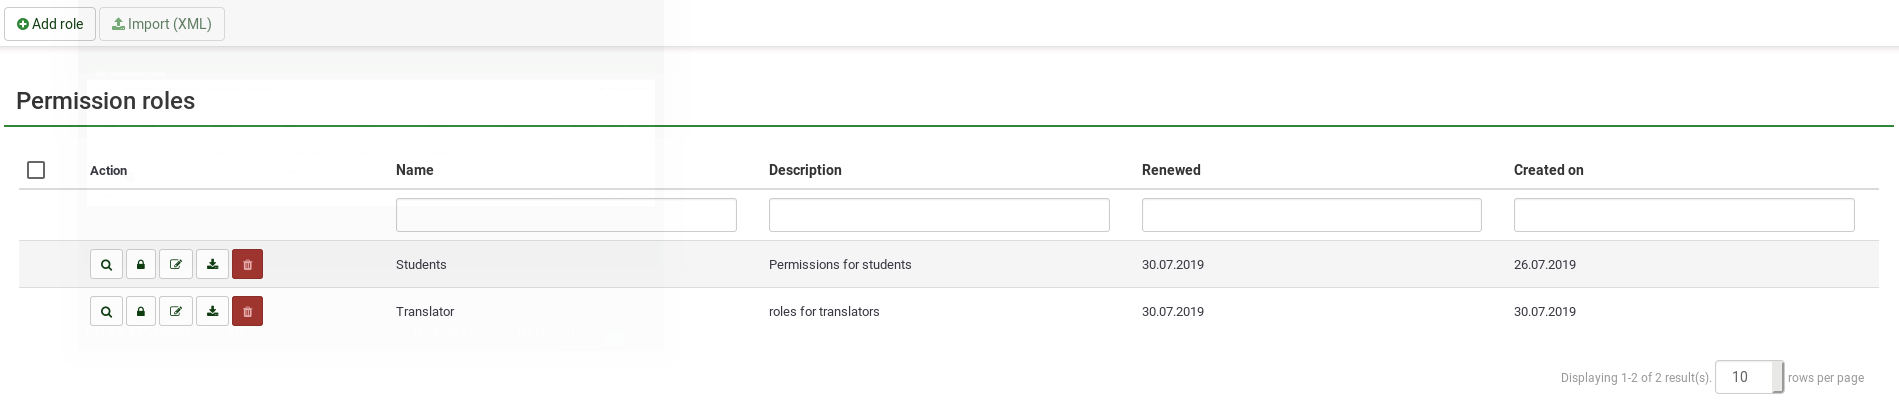The image size is (1899, 410).
Task: Sort roles by Created on column
Action: [x=1548, y=170]
